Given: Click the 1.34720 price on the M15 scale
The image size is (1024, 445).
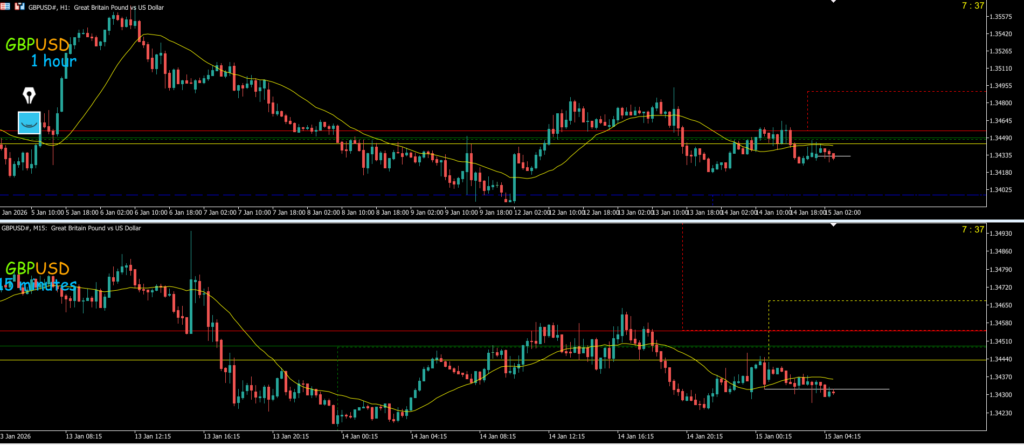Looking at the screenshot, I should (1002, 288).
